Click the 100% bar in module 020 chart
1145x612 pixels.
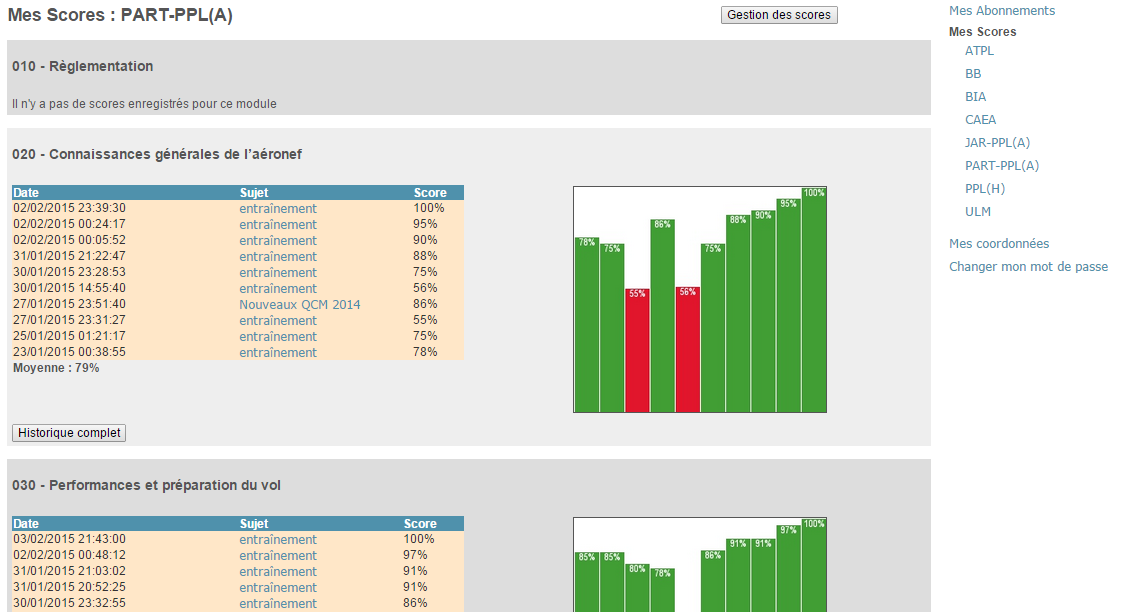tap(814, 300)
